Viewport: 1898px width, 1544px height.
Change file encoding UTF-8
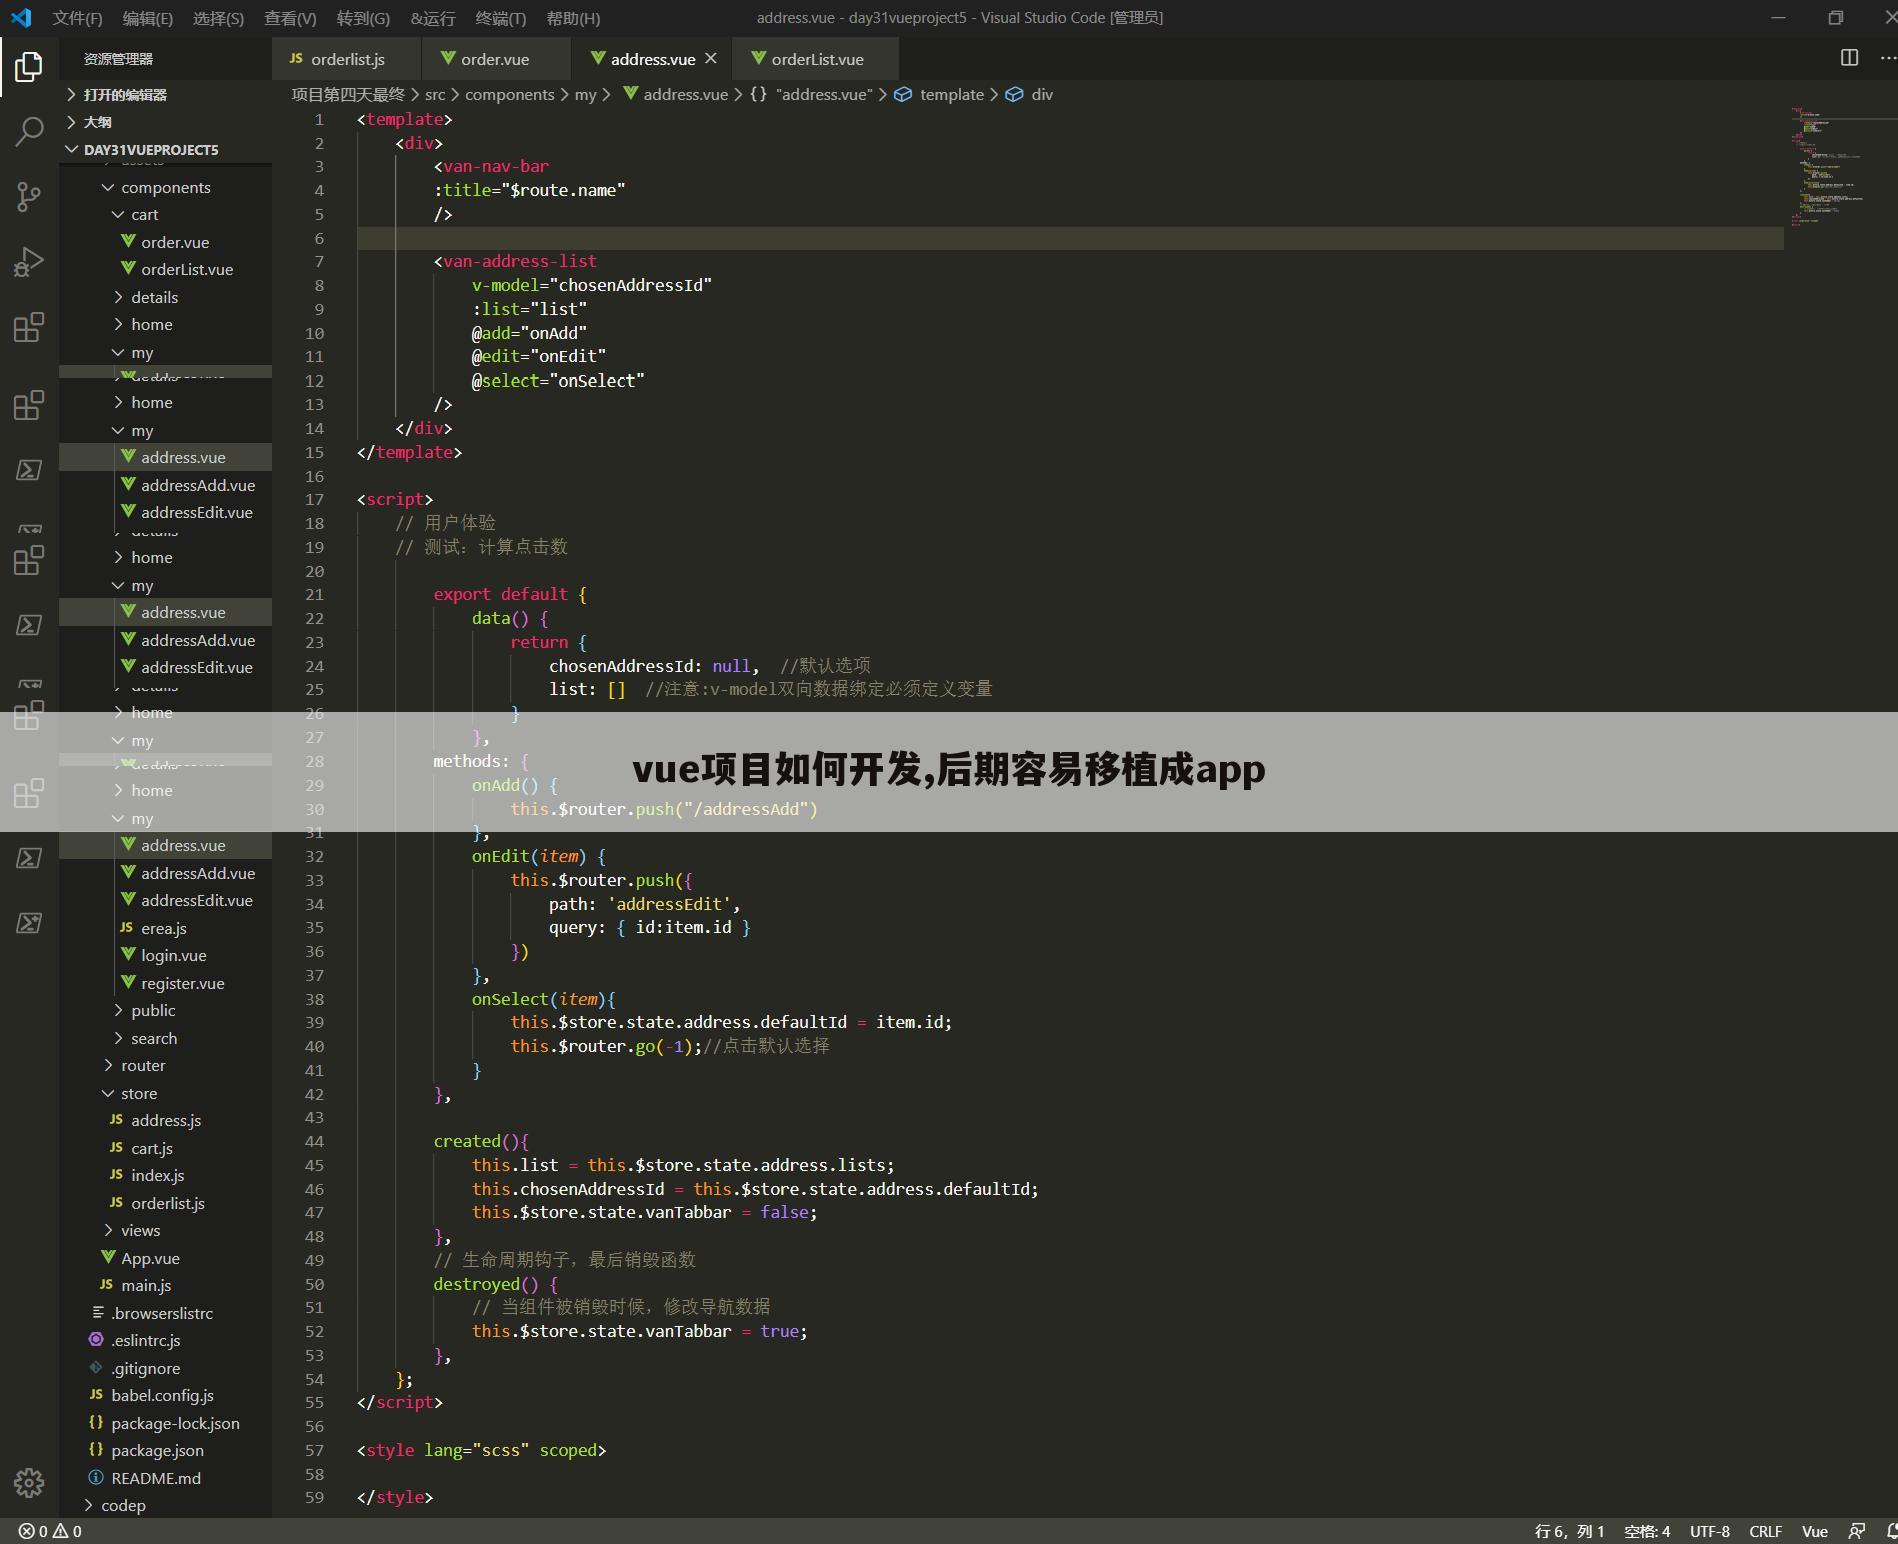point(1710,1531)
